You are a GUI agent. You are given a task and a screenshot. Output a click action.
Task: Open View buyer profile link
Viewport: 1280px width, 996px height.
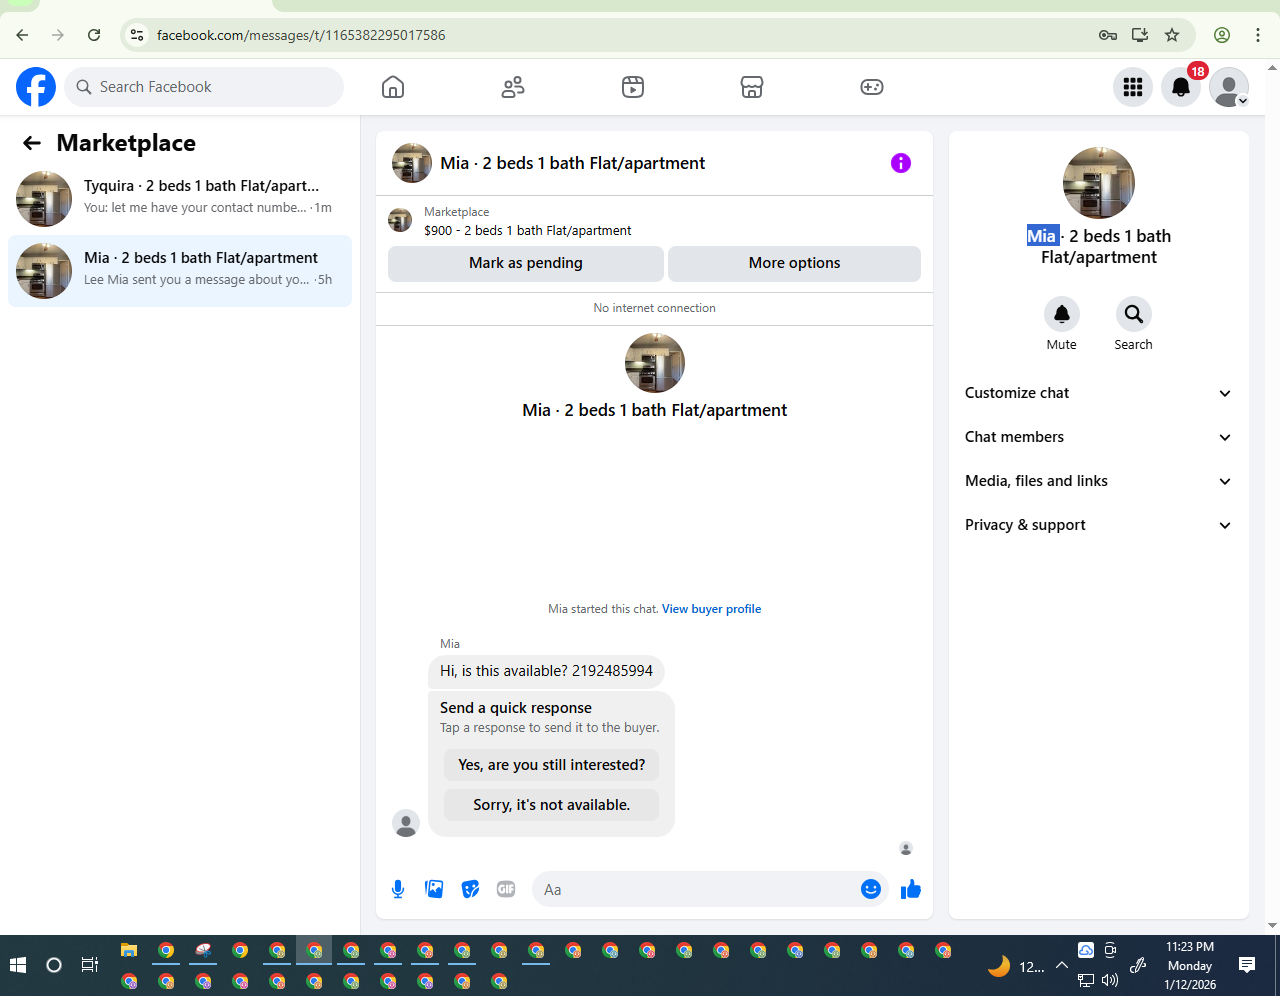coord(711,609)
